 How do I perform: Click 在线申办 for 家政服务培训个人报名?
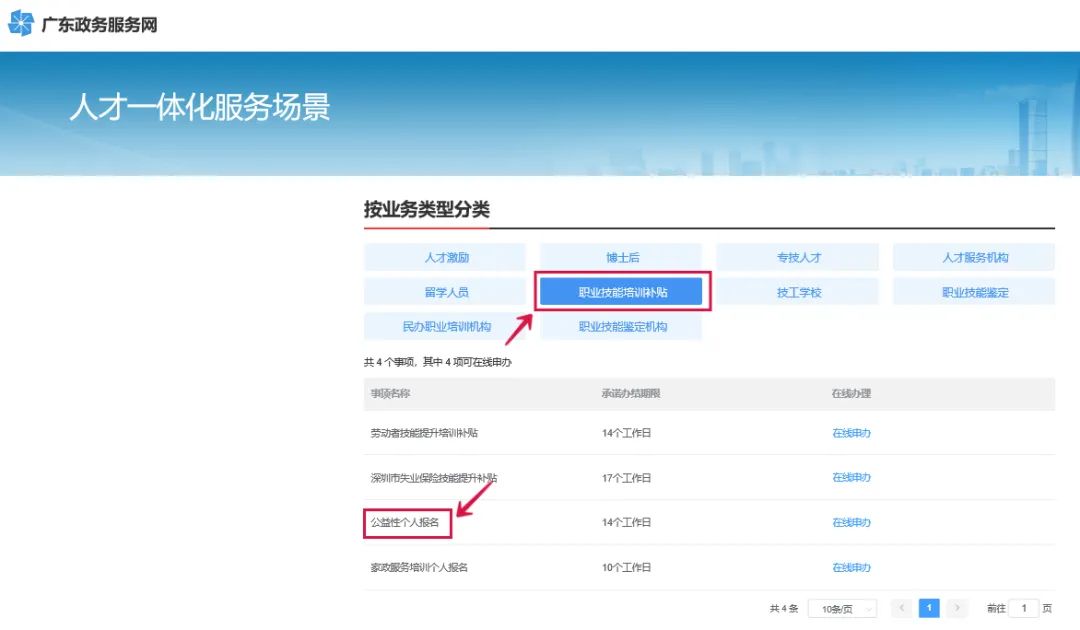pos(851,567)
